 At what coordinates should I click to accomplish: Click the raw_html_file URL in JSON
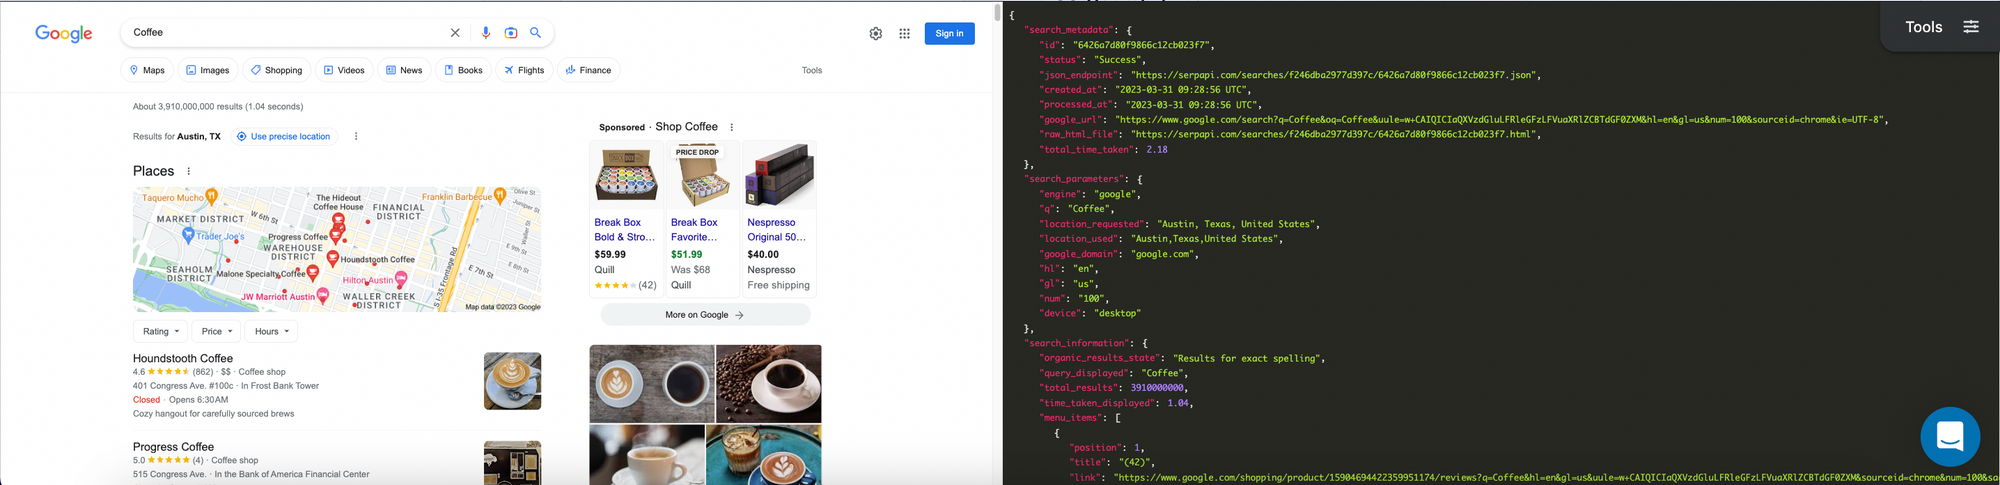tap(1334, 134)
